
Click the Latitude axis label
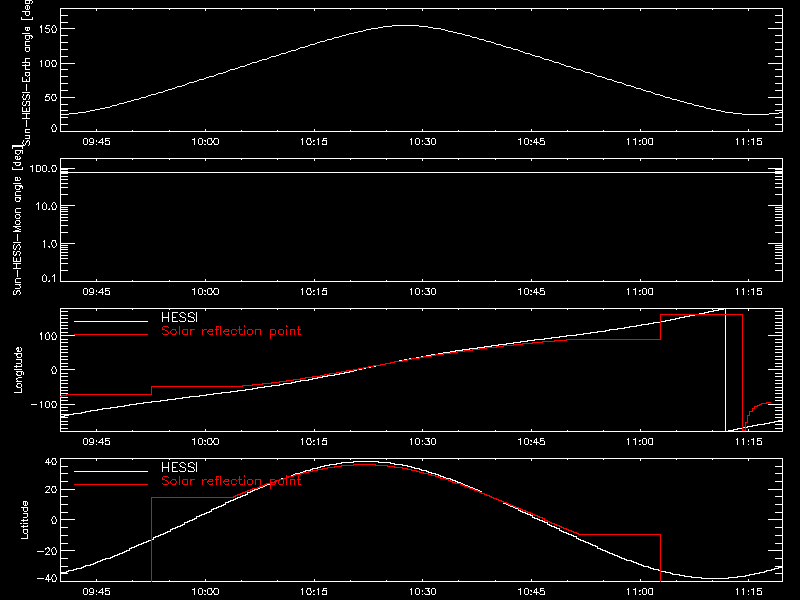pos(24,520)
